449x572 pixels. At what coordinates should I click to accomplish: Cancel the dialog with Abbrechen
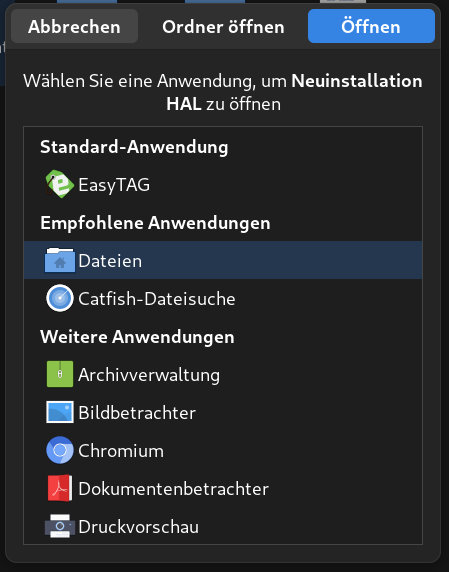[74, 26]
